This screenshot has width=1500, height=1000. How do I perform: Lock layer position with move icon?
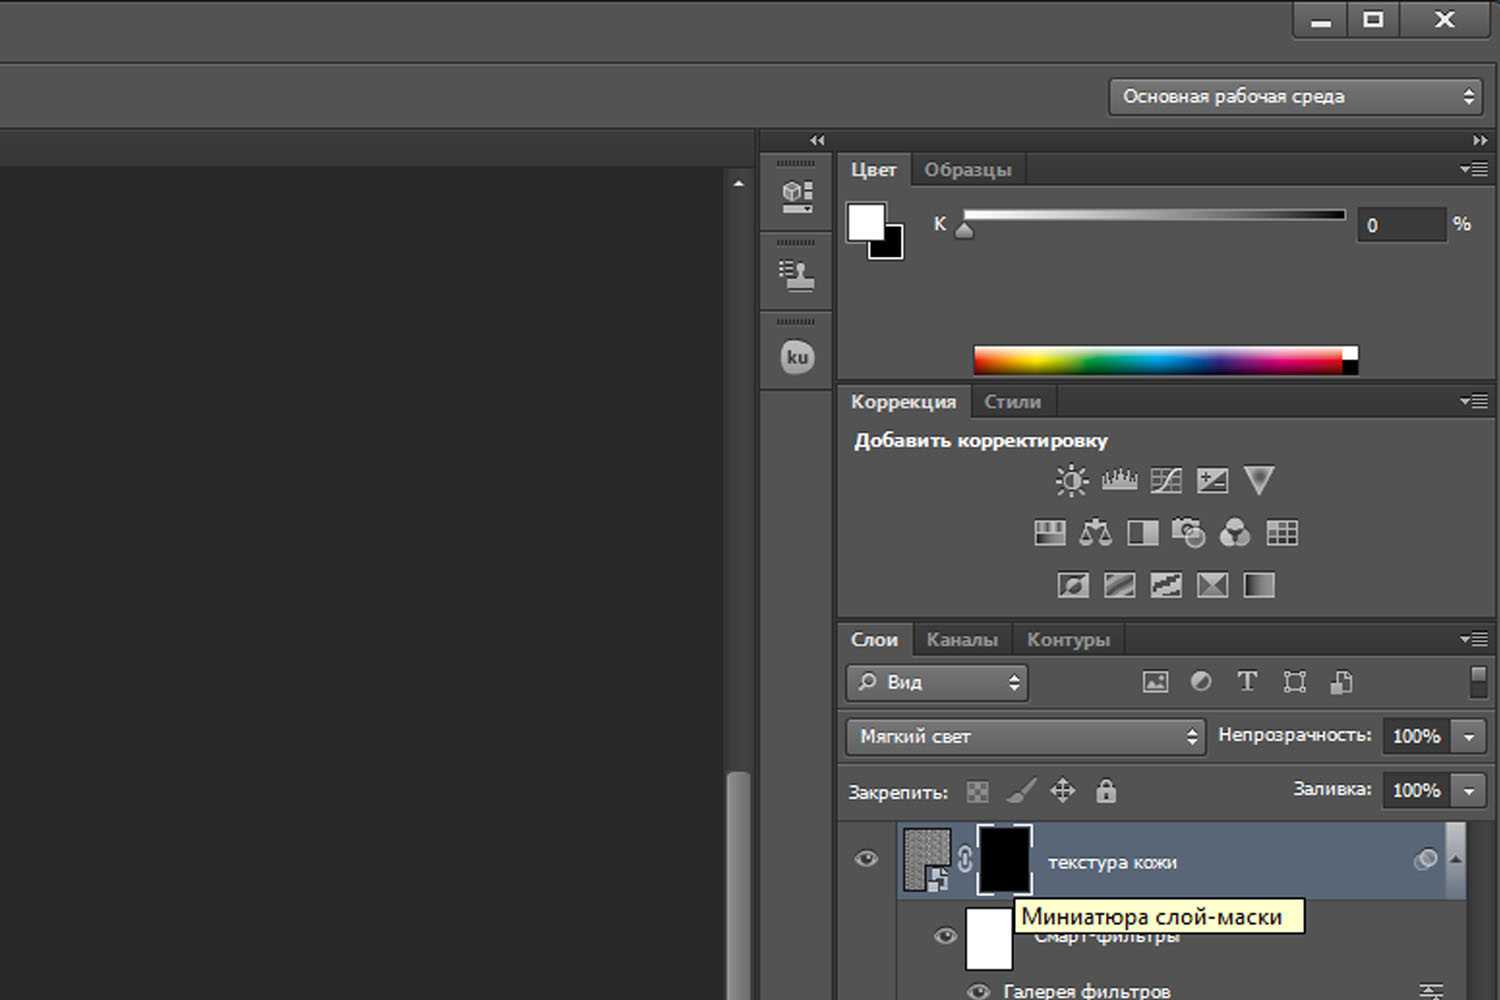[1062, 792]
